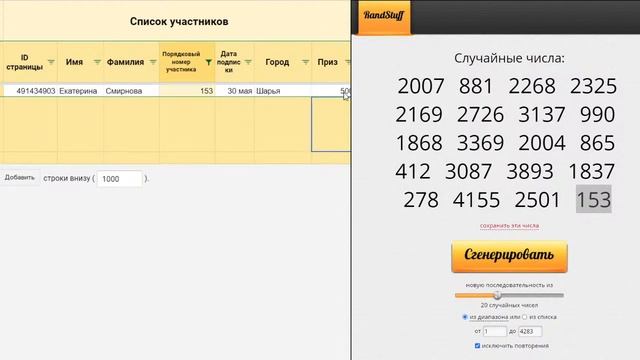Click random number 3087
This screenshot has height=360, width=640.
tap(468, 171)
